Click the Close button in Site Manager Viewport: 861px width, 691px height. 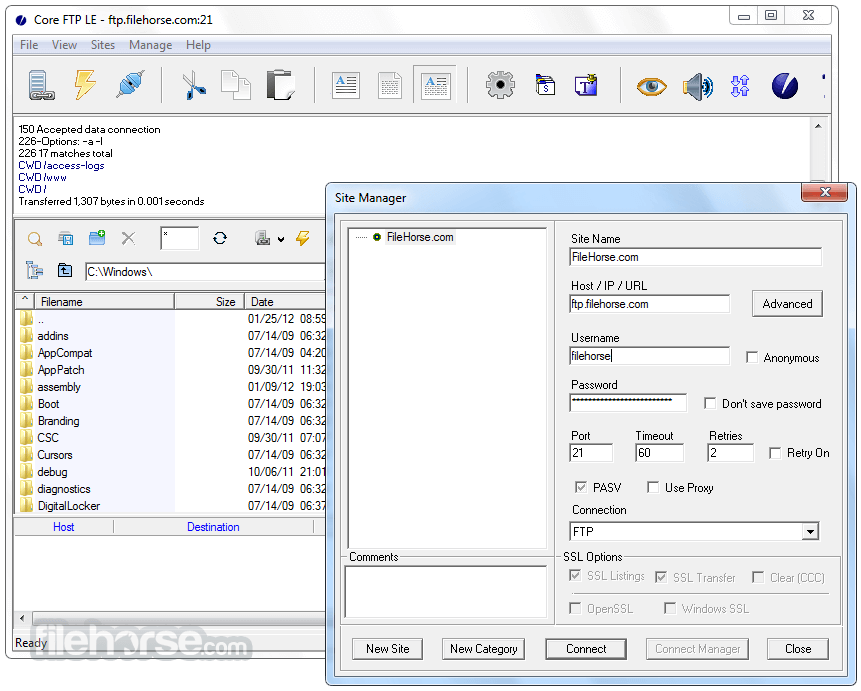(798, 649)
